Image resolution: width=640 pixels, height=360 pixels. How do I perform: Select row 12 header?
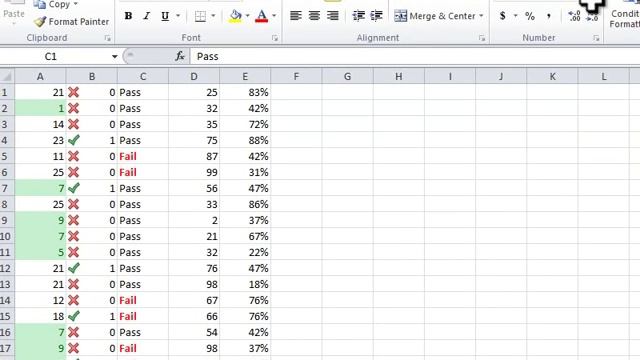[x=7, y=268]
